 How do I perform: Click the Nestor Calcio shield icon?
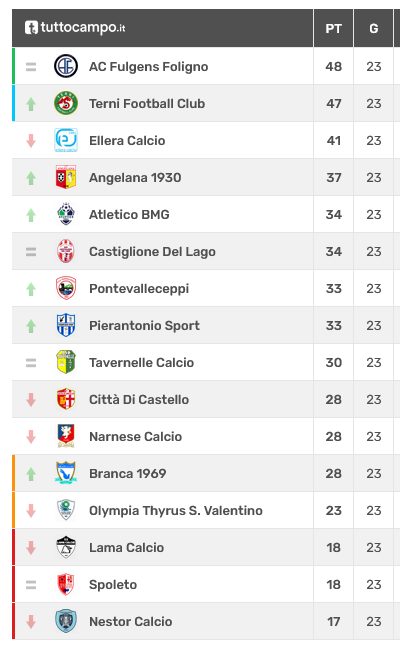click(x=66, y=621)
